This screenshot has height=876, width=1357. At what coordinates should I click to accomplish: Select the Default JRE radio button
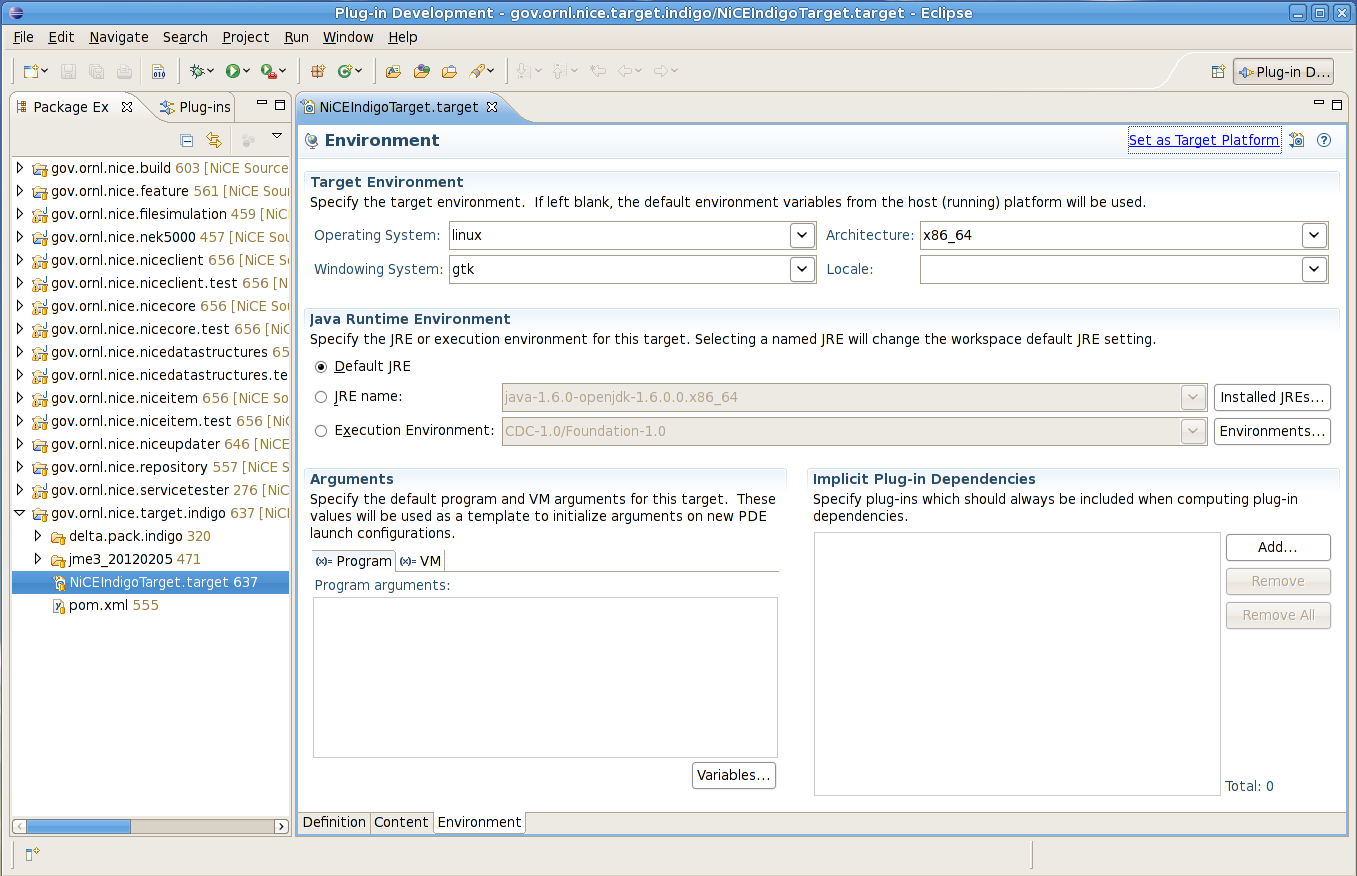pos(321,367)
